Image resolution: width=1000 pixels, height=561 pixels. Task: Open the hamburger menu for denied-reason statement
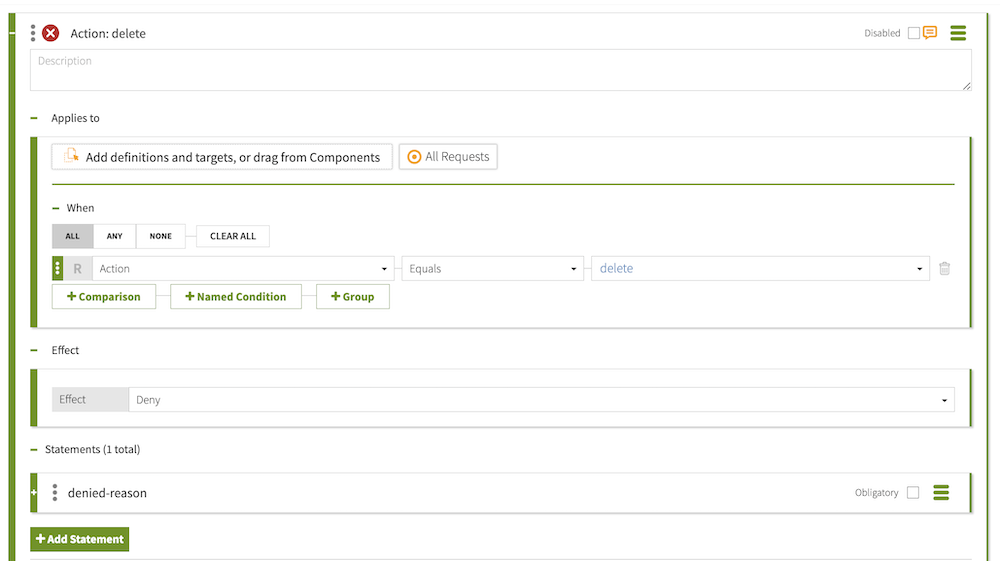(940, 492)
